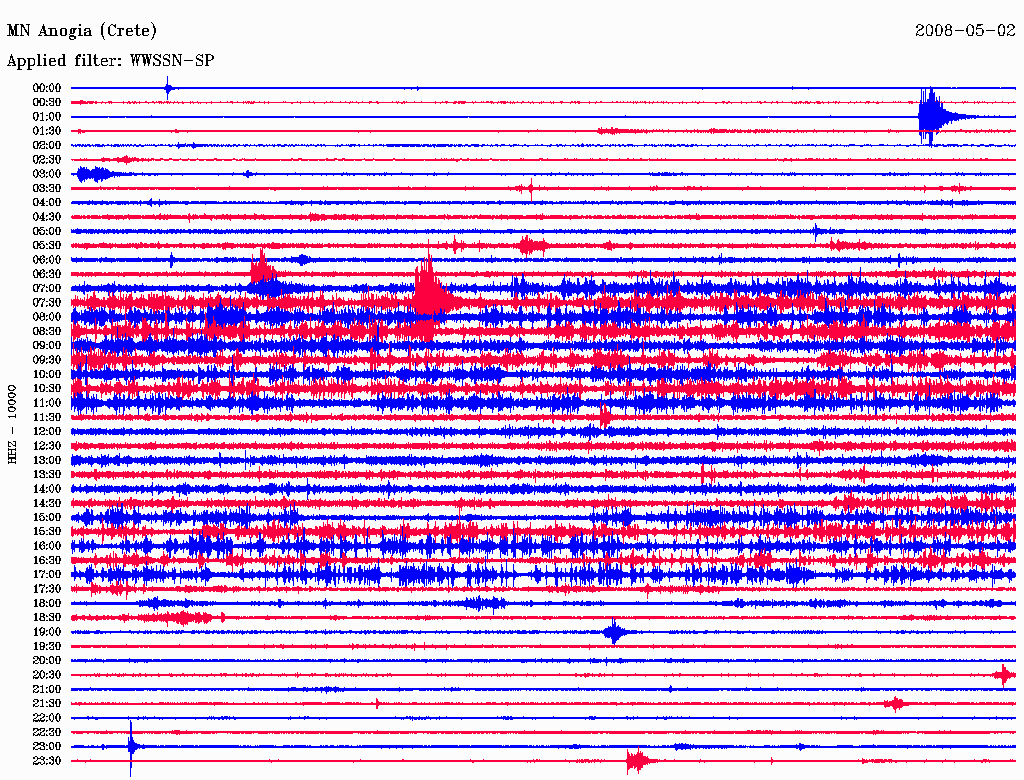
Task: Select the 14:00 time label
Action: coord(47,489)
